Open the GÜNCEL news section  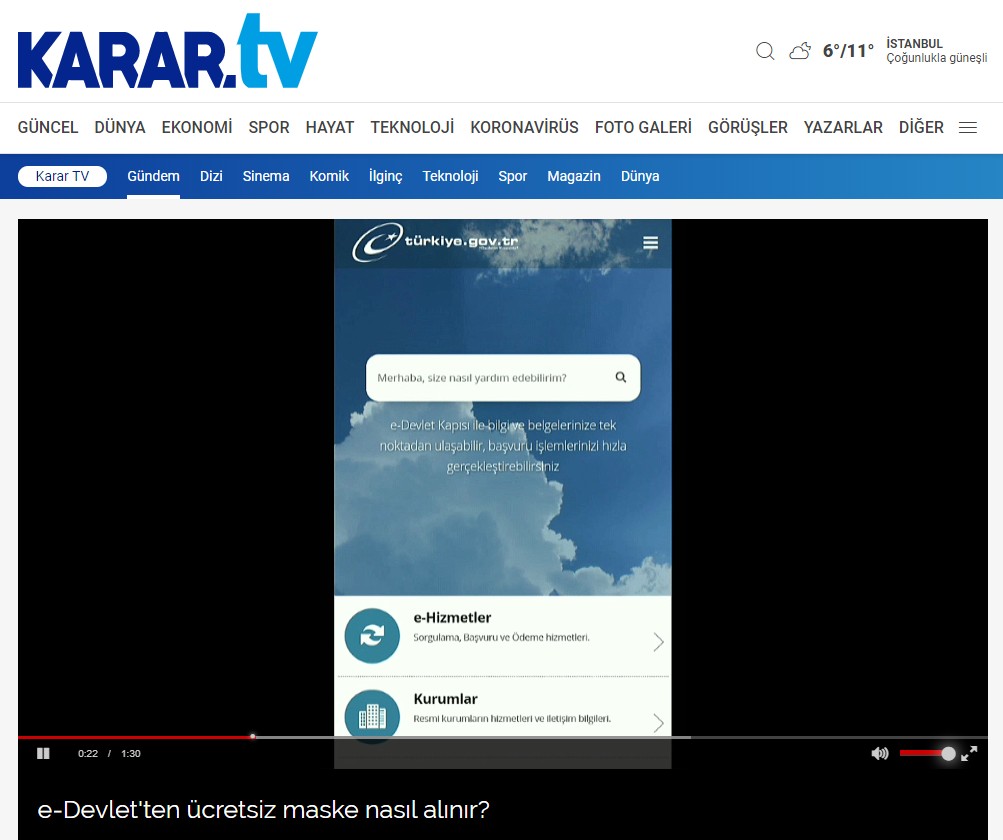48,128
